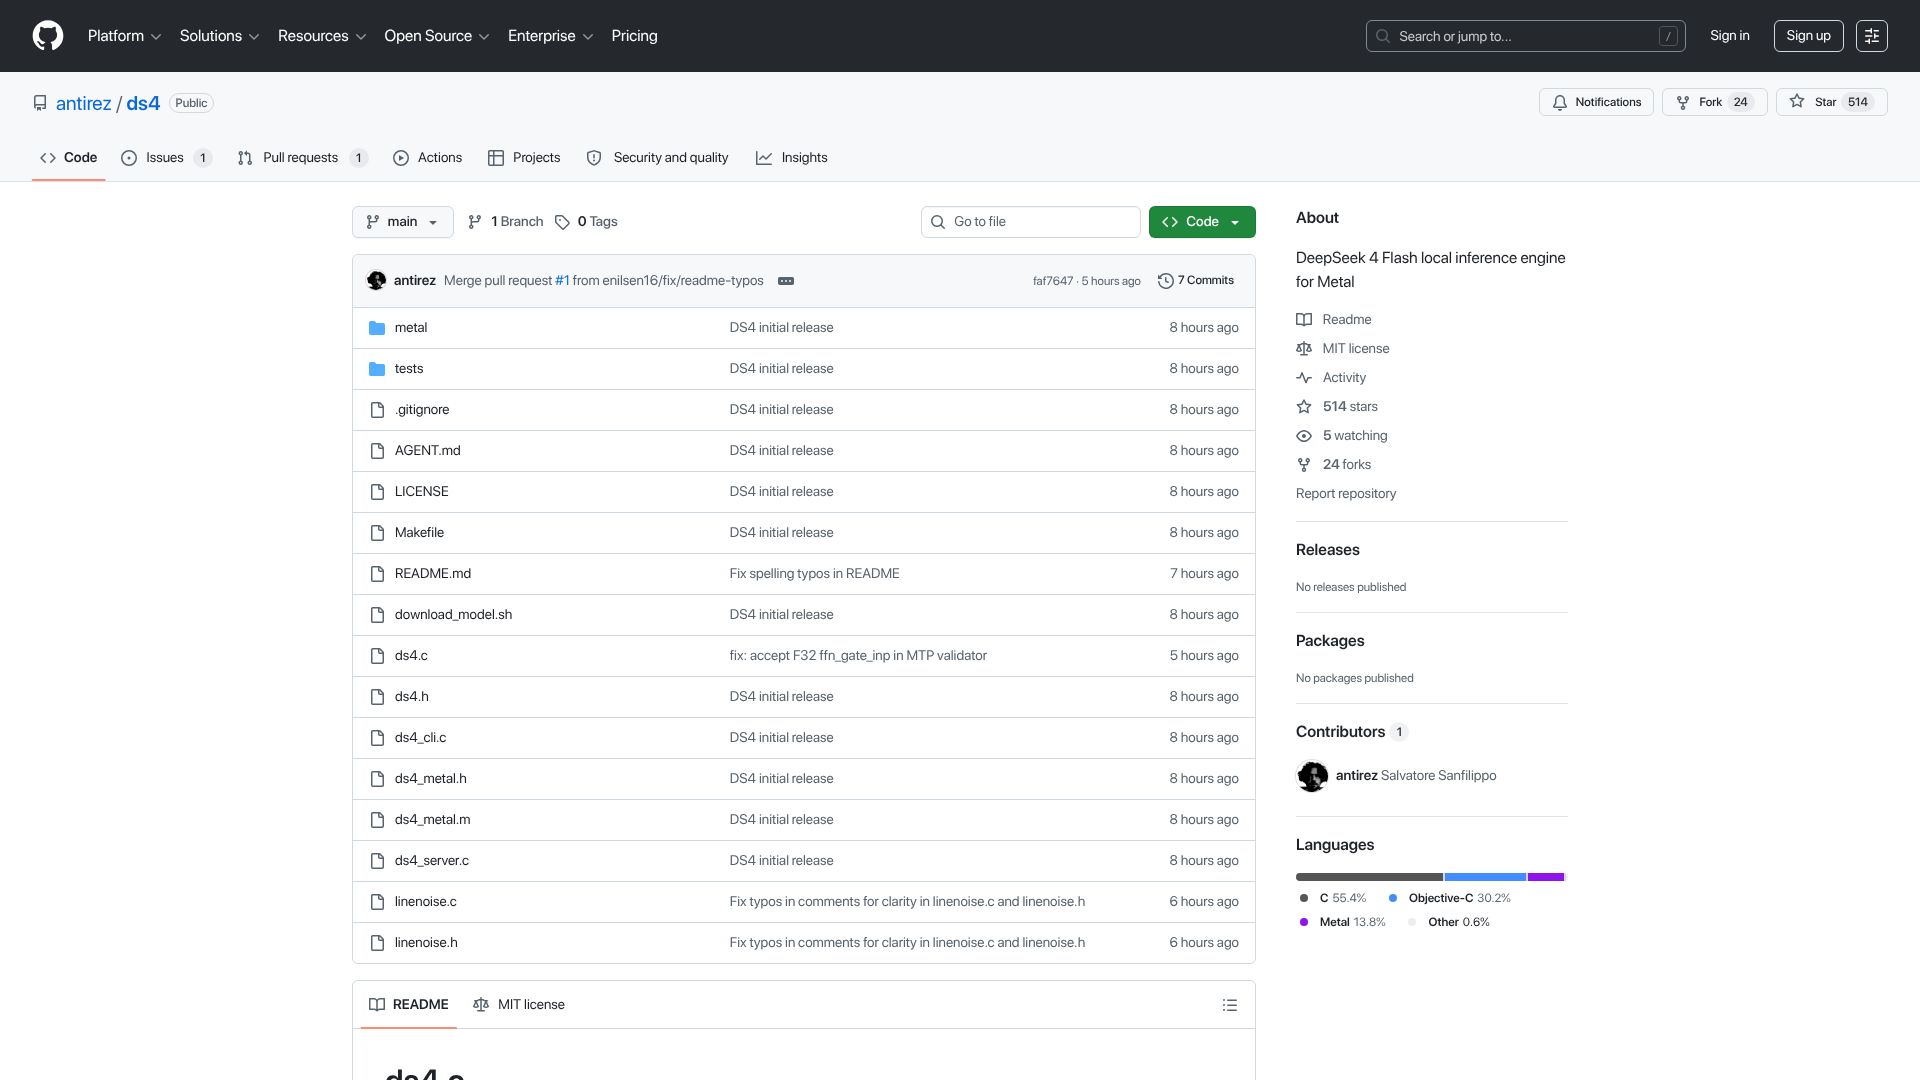Open the Activity link in About
The height and width of the screenshot is (1080, 1920).
[x=1344, y=378]
